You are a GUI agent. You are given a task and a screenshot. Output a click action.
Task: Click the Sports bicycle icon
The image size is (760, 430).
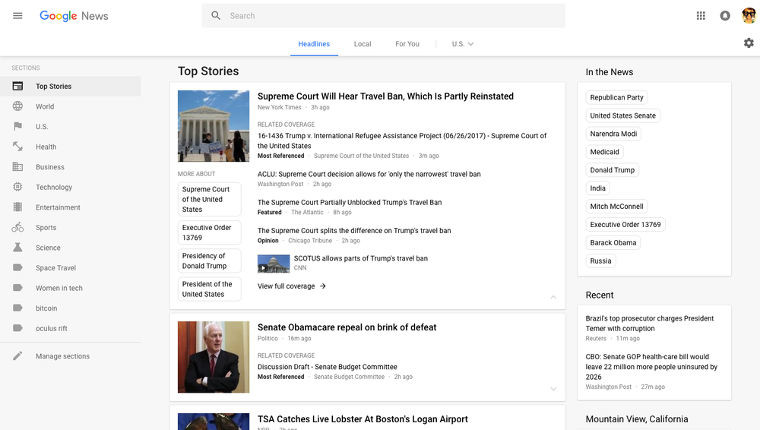click(17, 227)
